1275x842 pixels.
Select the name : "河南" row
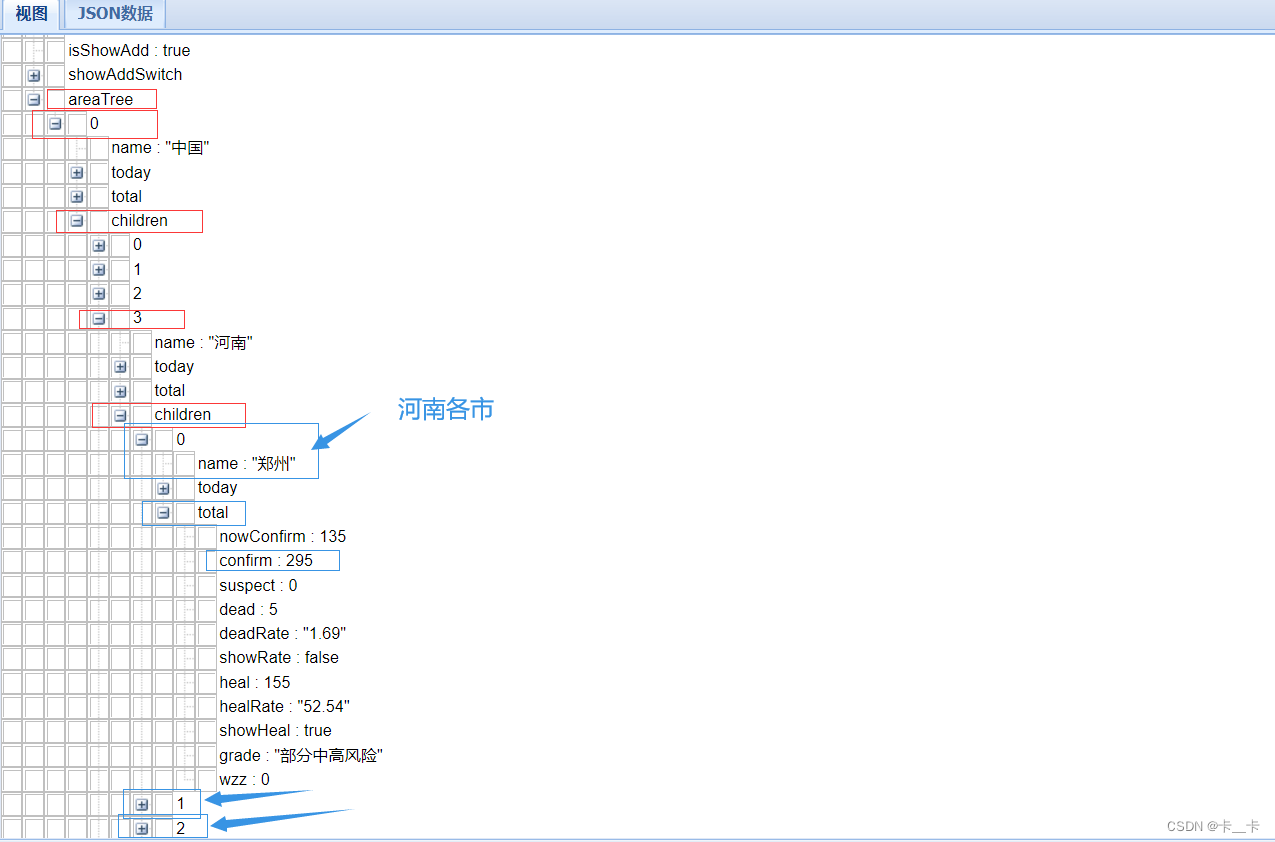(x=203, y=342)
